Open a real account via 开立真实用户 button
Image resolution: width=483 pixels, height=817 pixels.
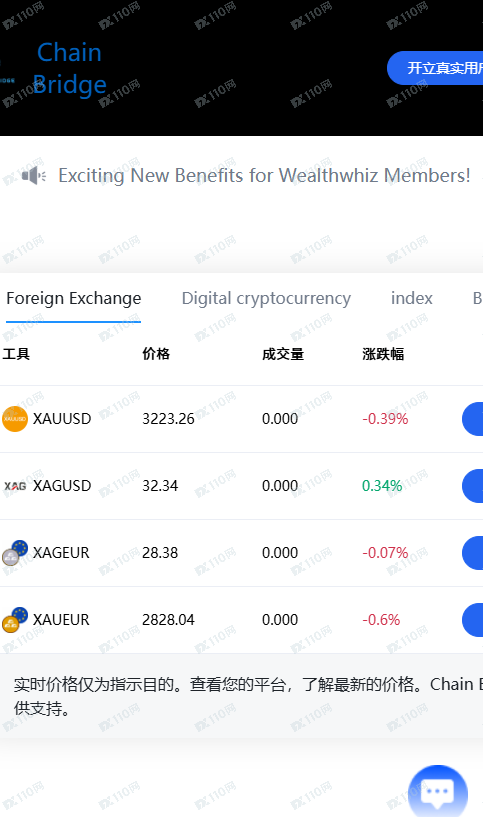click(436, 68)
